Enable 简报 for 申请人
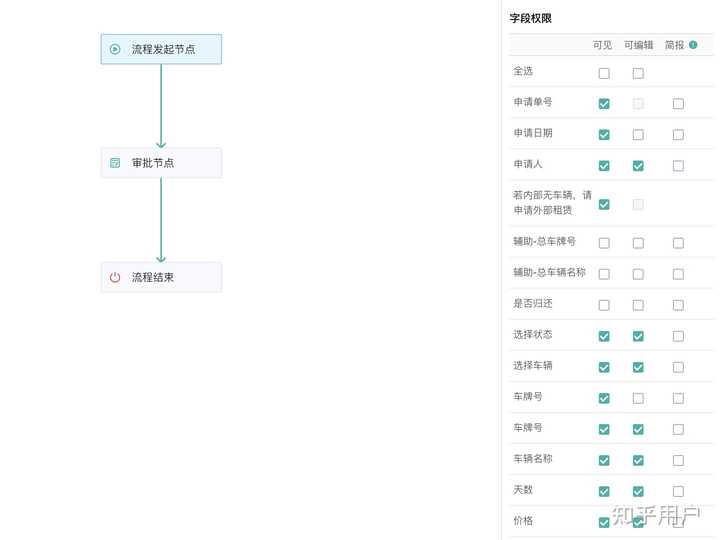The height and width of the screenshot is (540, 720). coord(678,166)
